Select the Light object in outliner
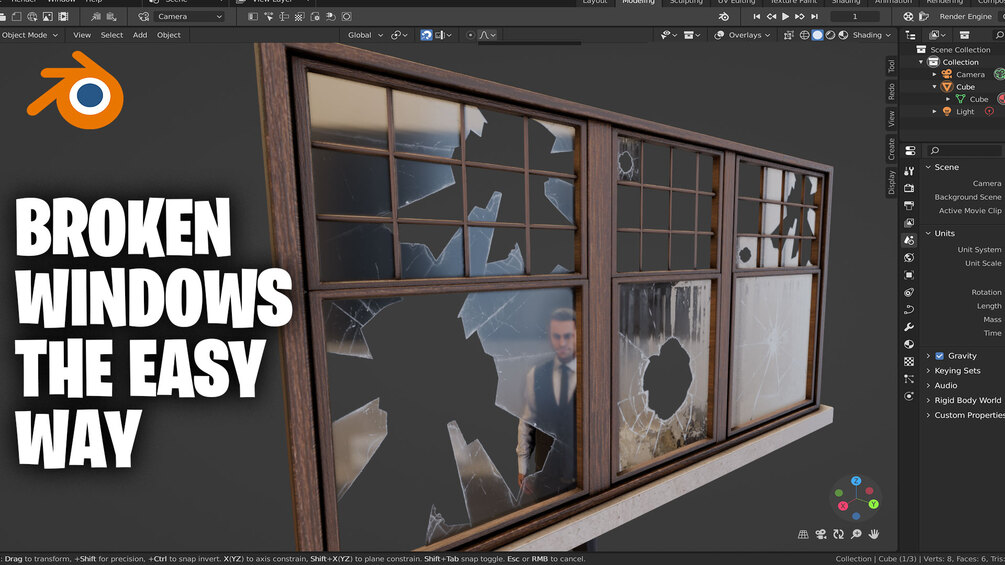1005x565 pixels. 965,111
